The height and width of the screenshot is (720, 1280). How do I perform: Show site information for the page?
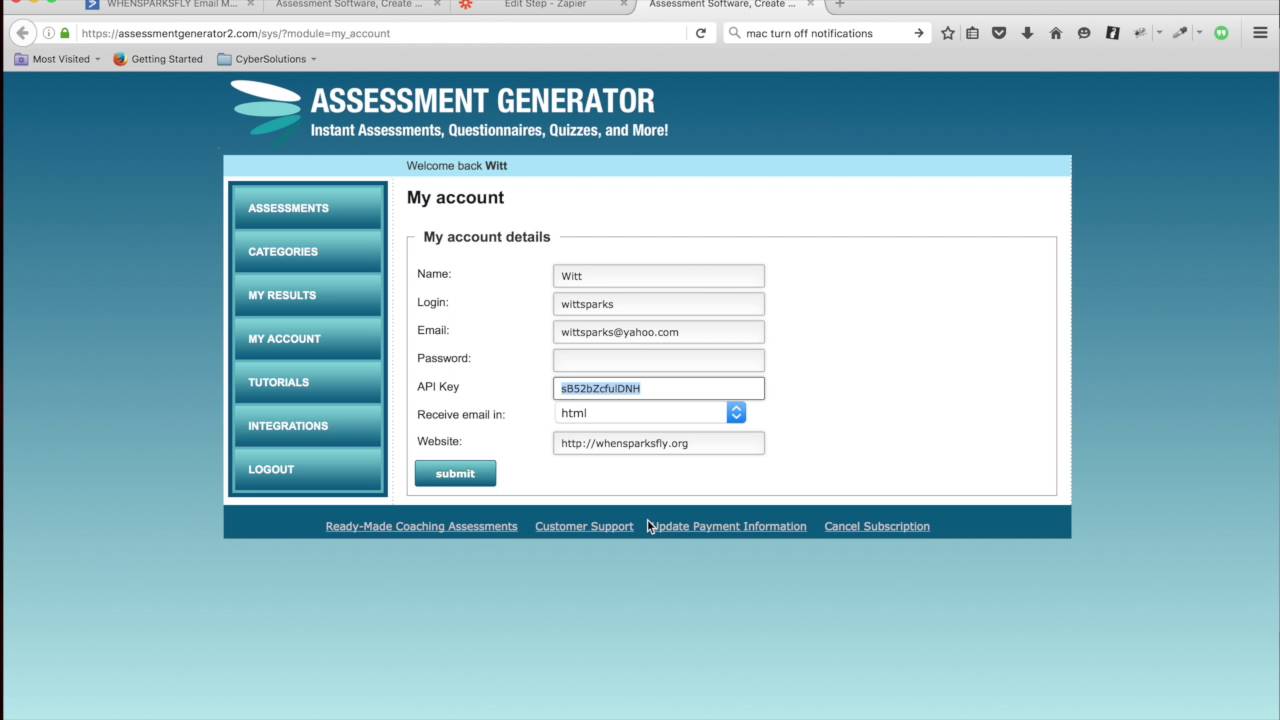(48, 33)
